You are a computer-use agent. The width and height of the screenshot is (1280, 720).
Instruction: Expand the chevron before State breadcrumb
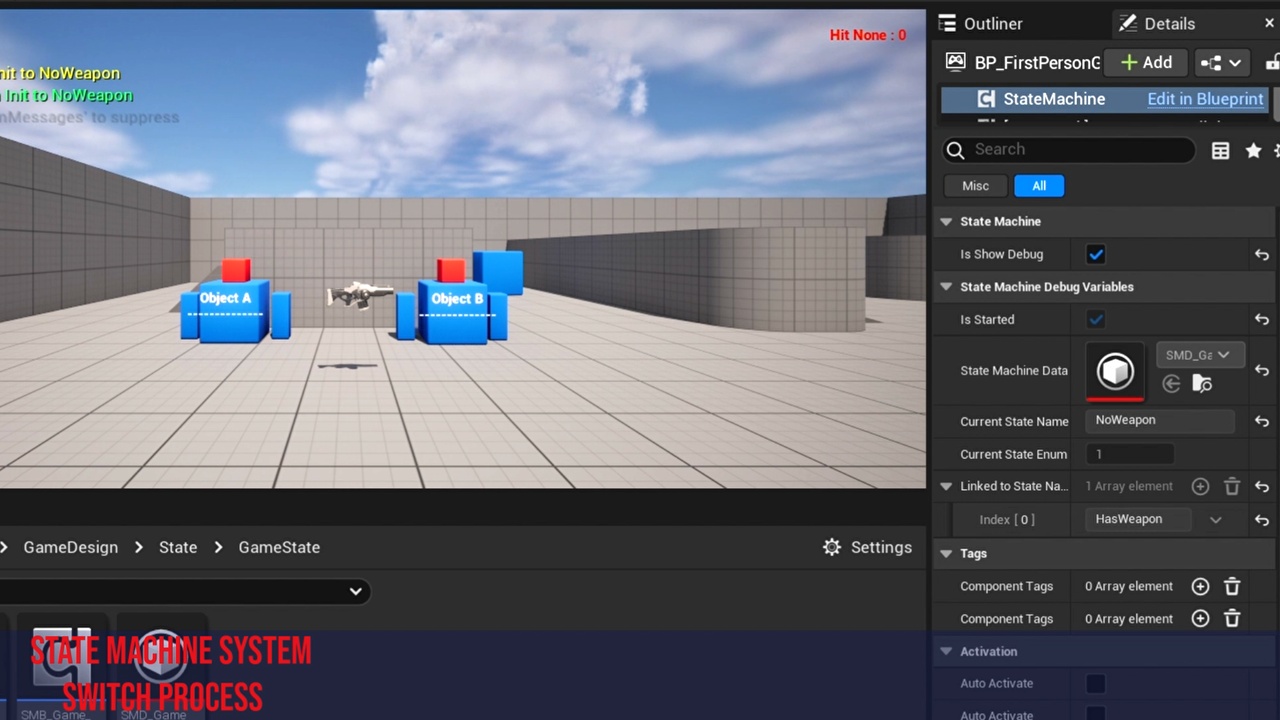(139, 548)
